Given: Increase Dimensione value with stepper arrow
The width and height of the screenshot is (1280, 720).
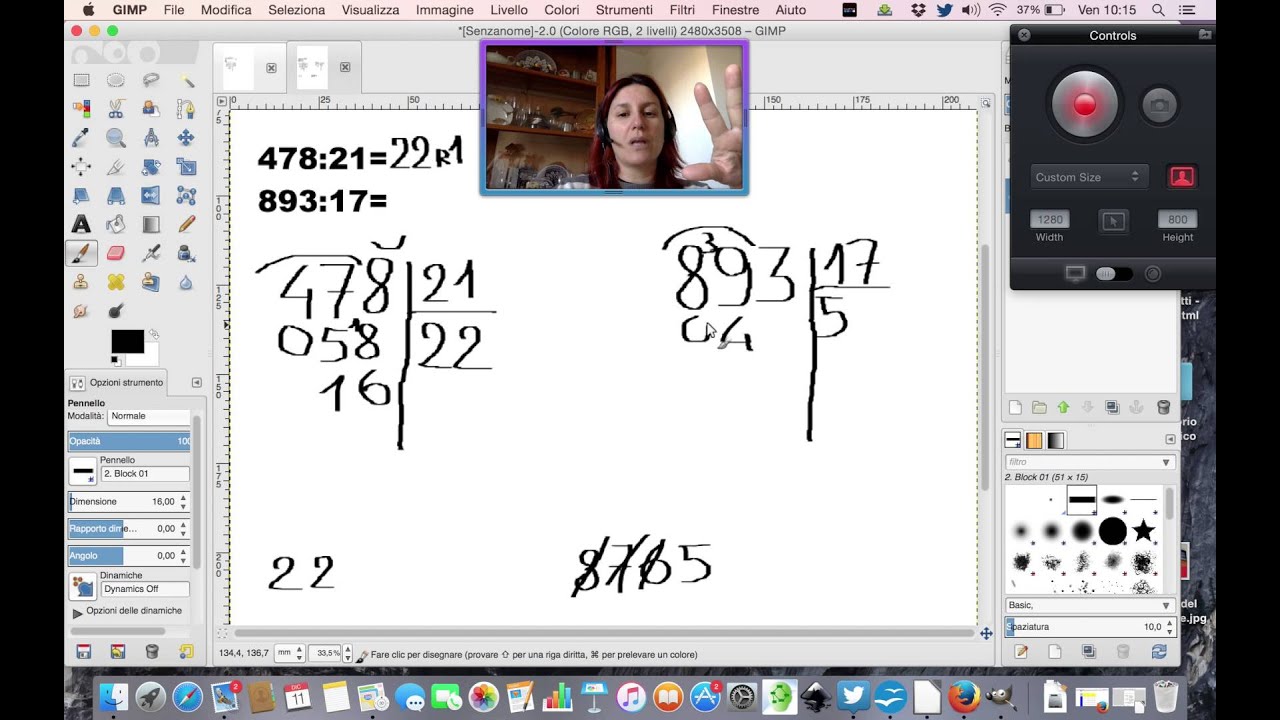Looking at the screenshot, I should point(183,498).
